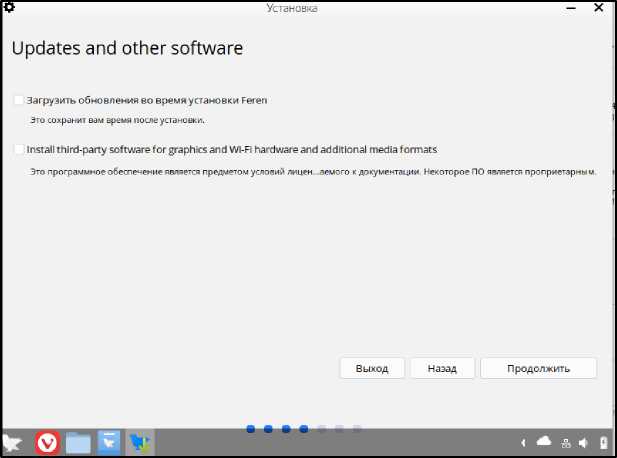Check the battery tray icon
Image resolution: width=617 pixels, height=458 pixels.
(604, 443)
